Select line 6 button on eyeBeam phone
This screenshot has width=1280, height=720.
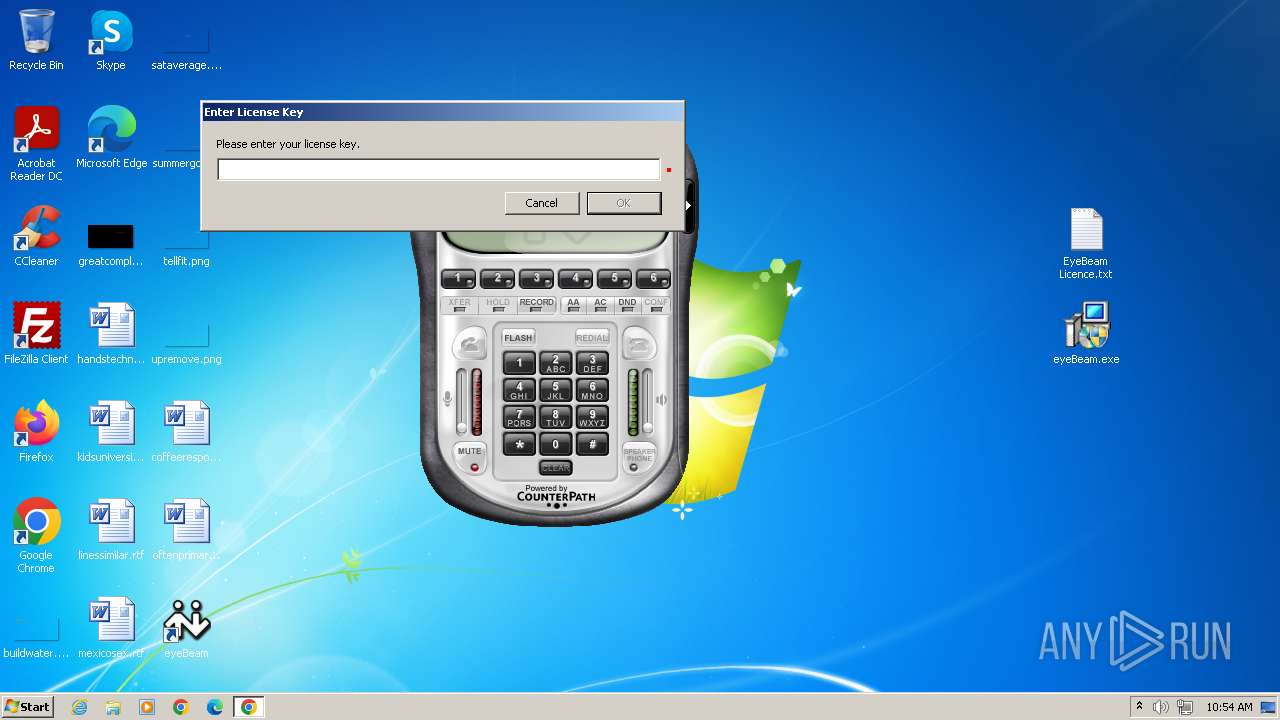pos(653,278)
